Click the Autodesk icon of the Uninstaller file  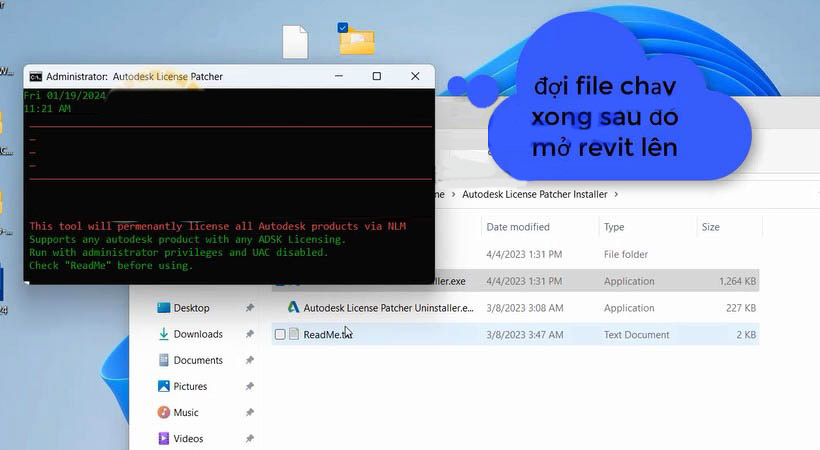coord(293,307)
